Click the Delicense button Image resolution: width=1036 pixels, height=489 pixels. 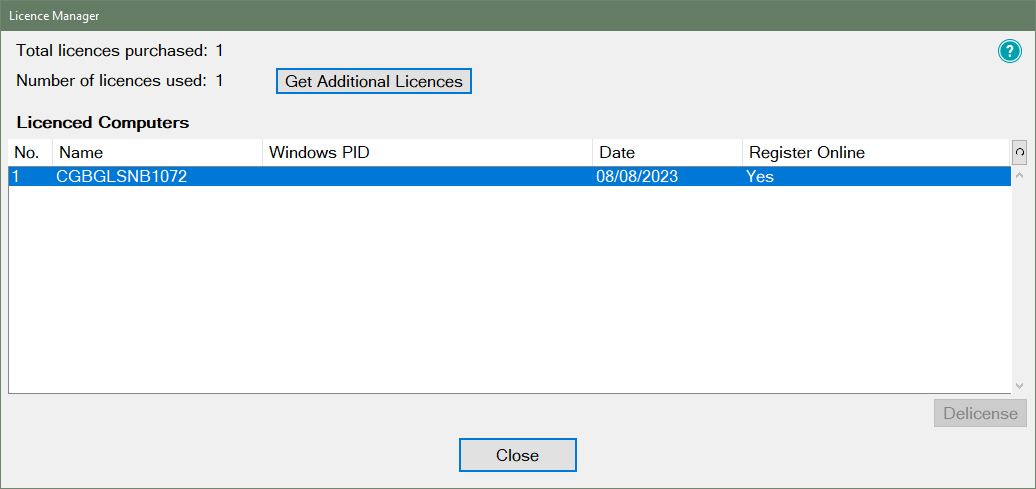980,414
